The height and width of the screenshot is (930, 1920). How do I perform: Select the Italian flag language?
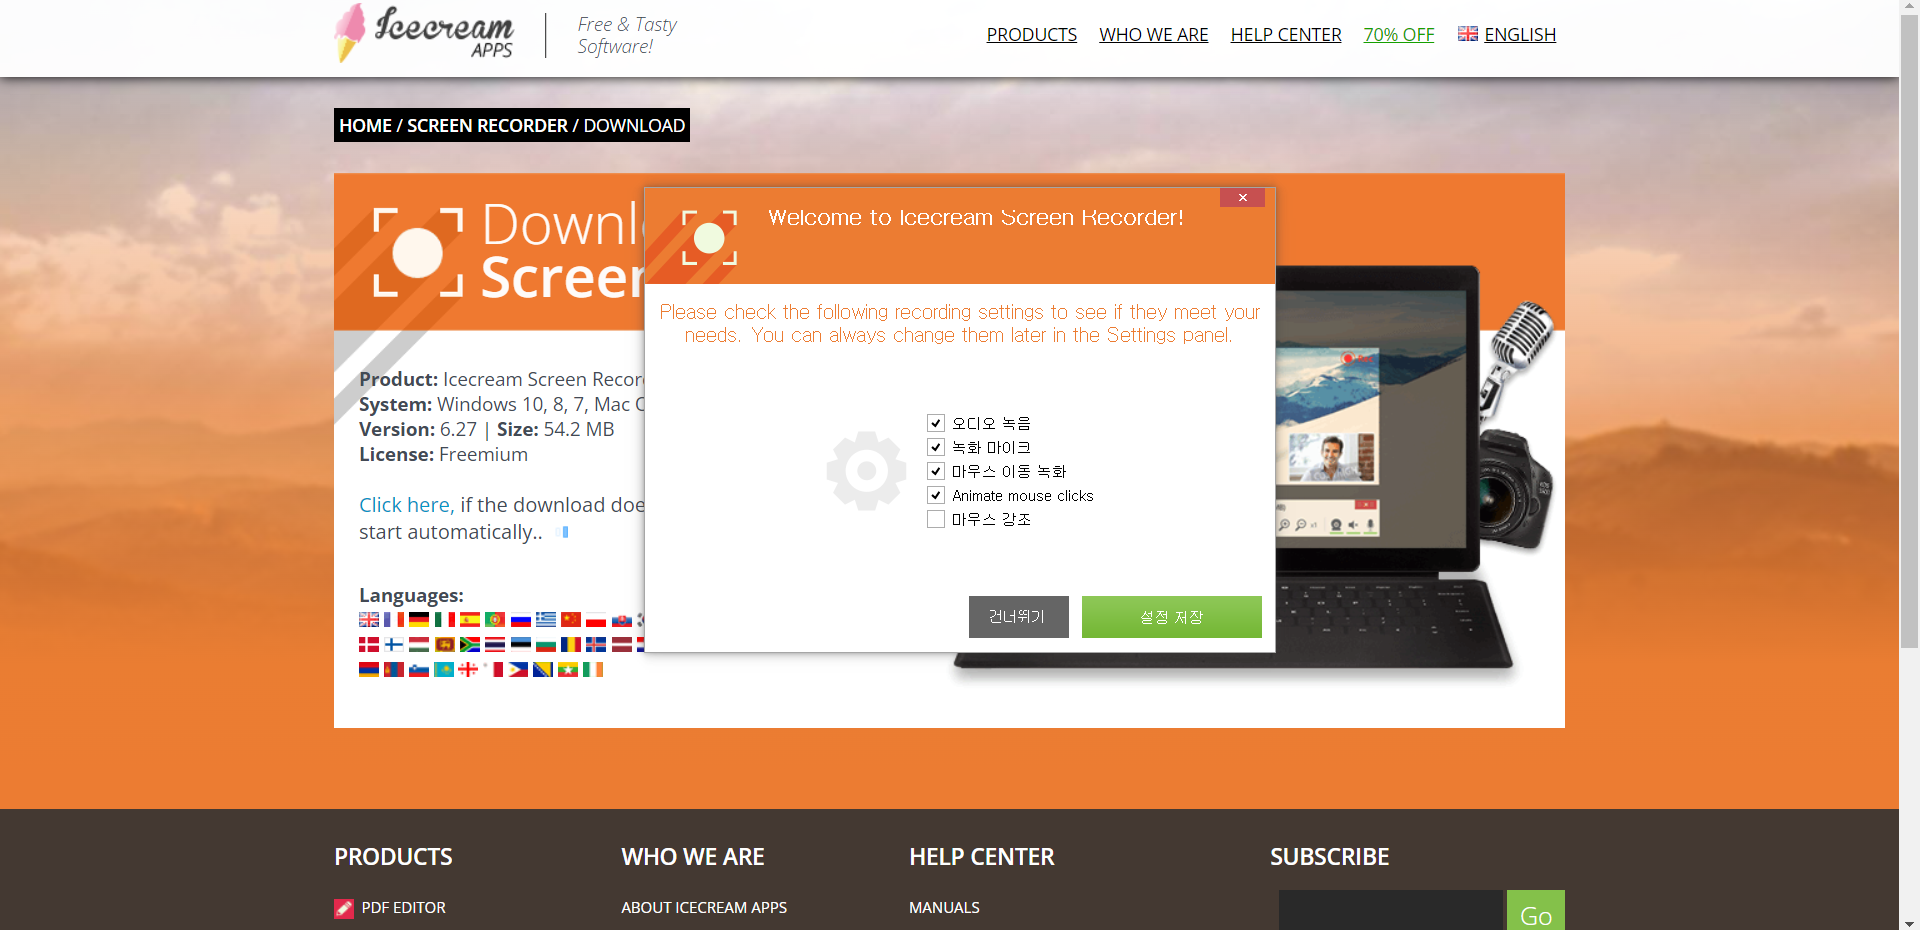click(445, 619)
